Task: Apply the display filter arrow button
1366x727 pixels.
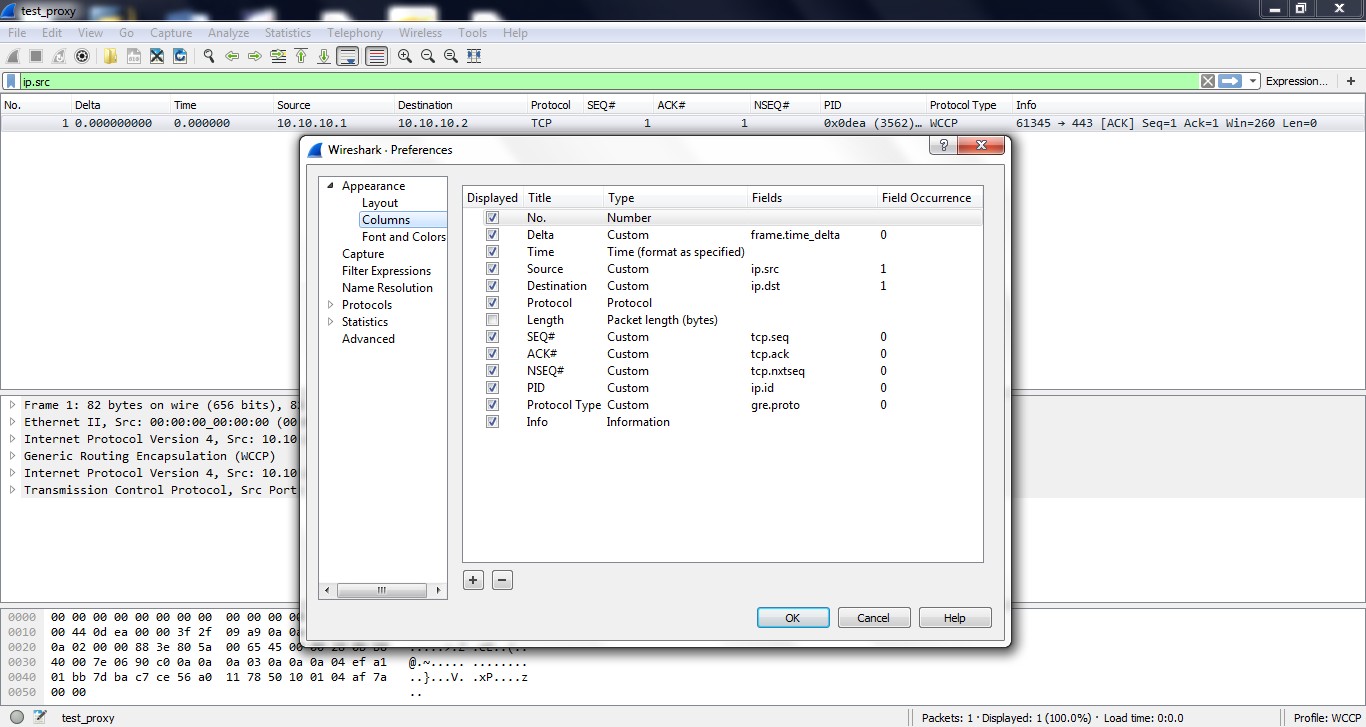Action: coord(1230,81)
